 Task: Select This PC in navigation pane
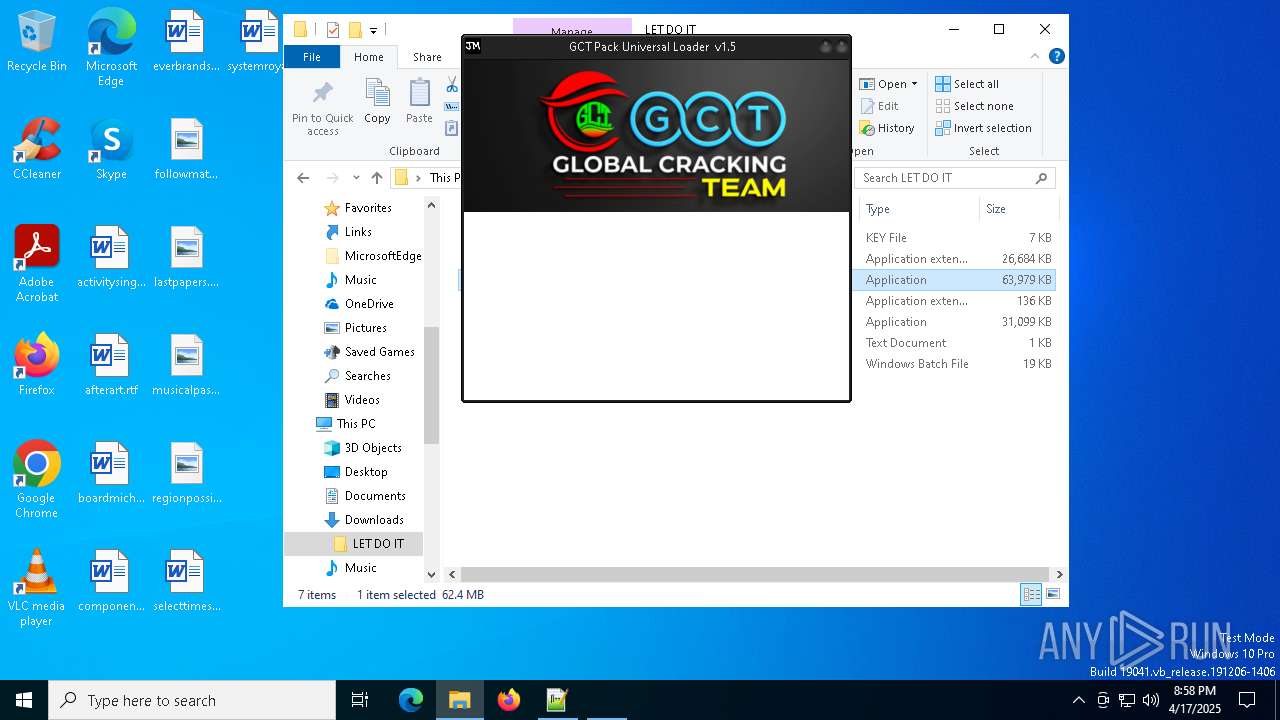coord(355,424)
